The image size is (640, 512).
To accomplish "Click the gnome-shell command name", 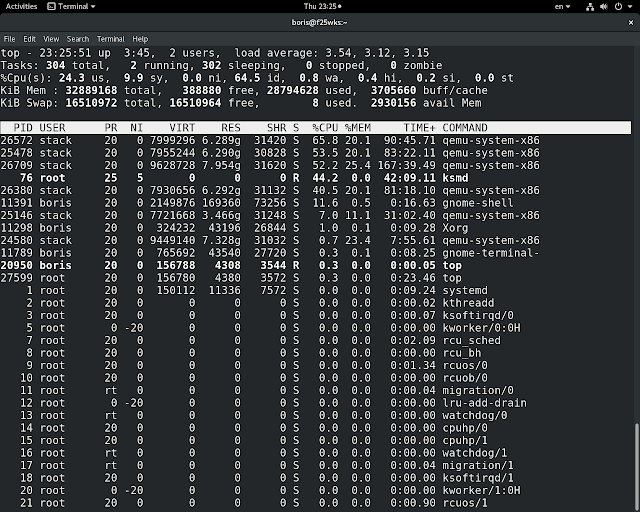I will 478,203.
